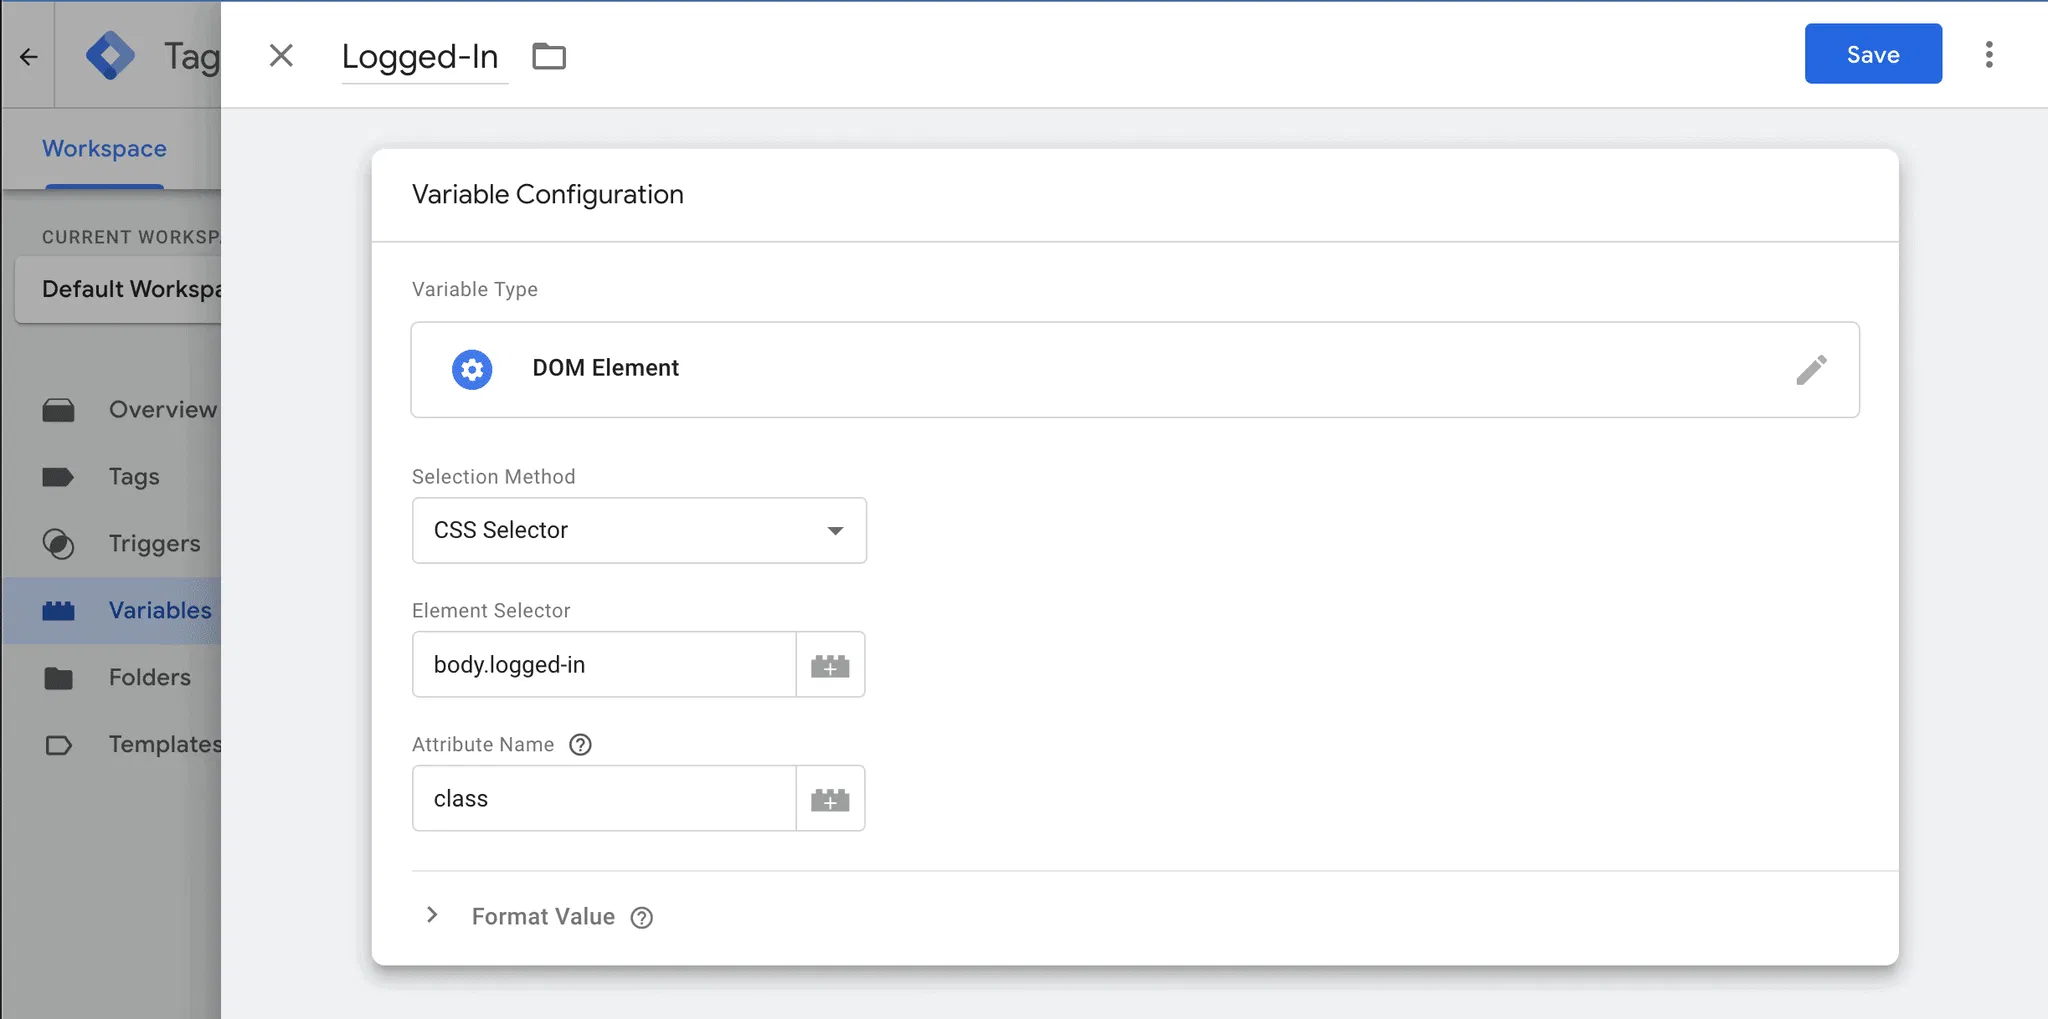The image size is (2048, 1019).
Task: Edit the Logged-In variable name
Action: (x=420, y=57)
